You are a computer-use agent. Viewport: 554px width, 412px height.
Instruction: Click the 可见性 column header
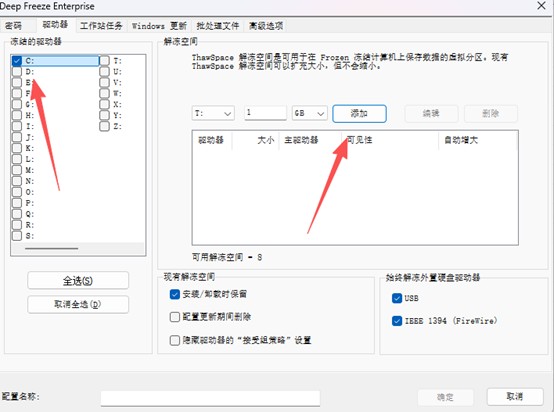pos(390,140)
